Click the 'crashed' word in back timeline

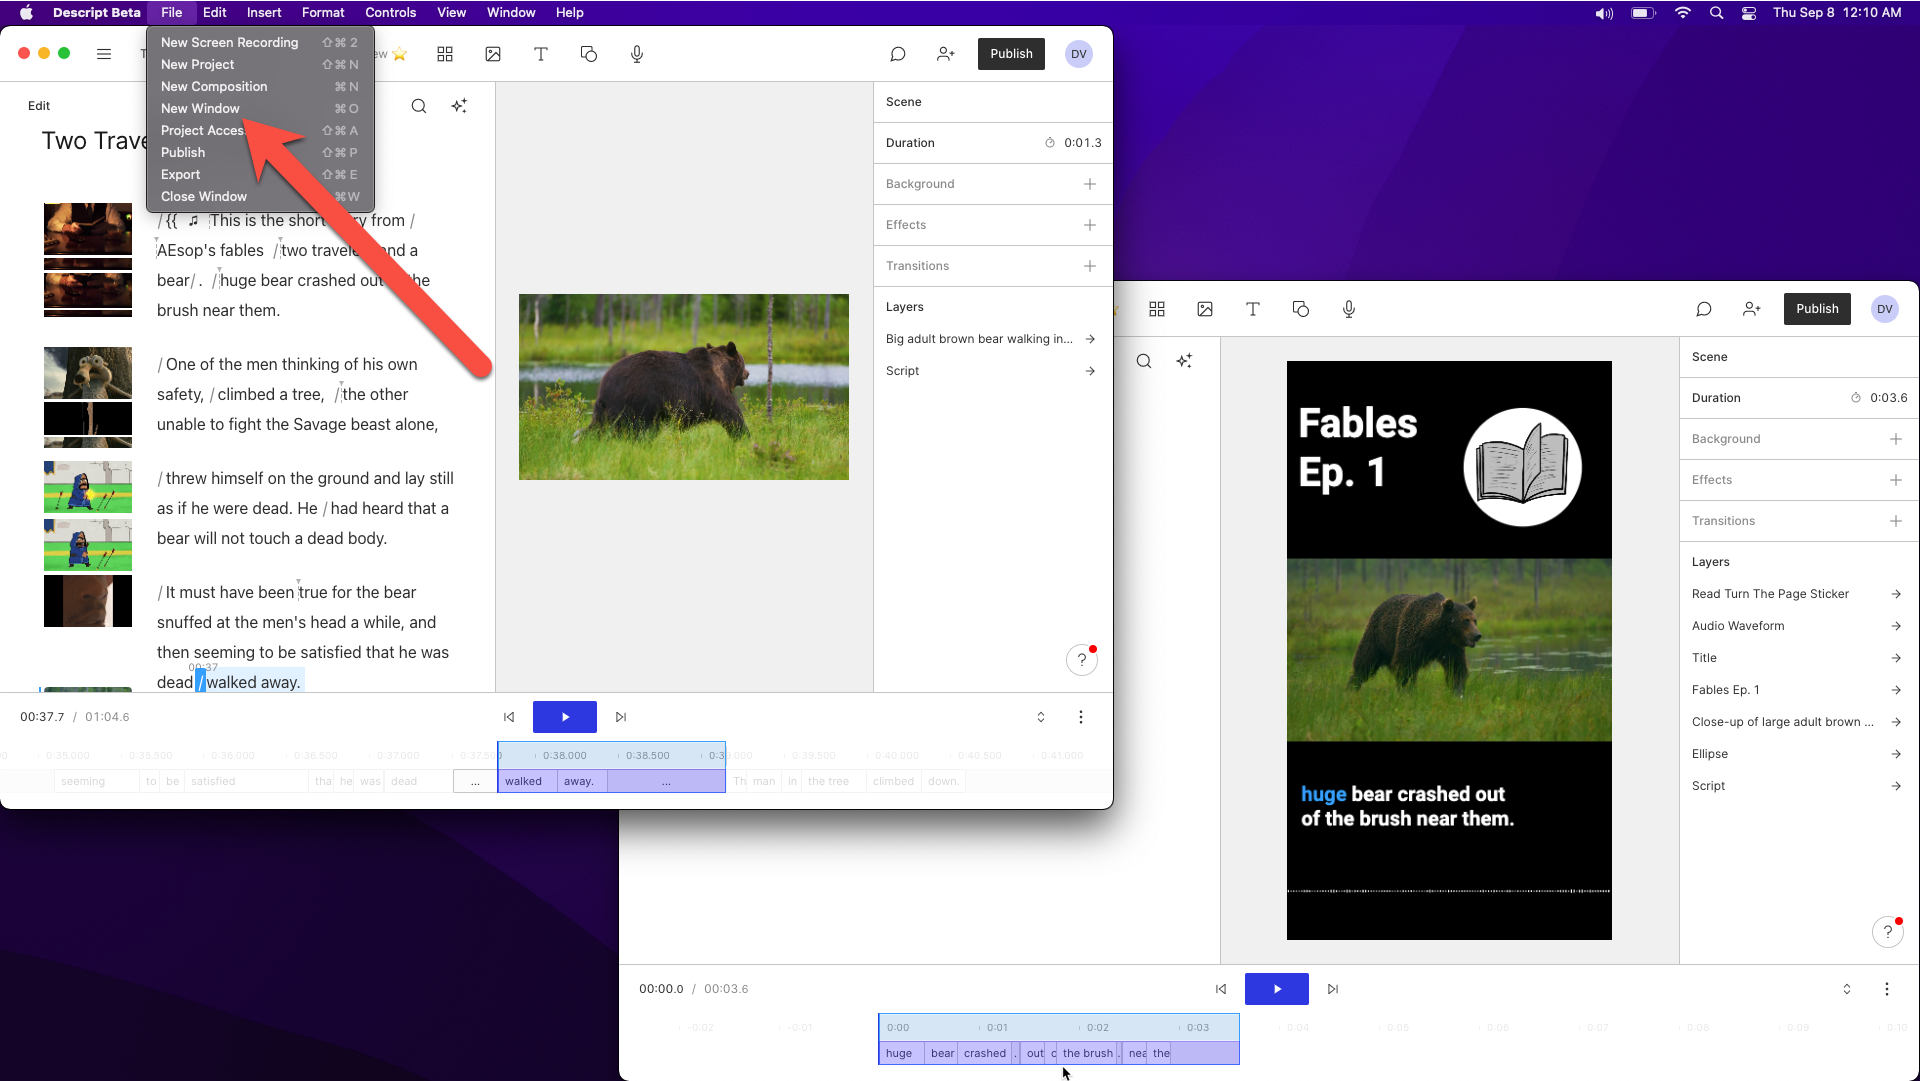click(x=985, y=1053)
